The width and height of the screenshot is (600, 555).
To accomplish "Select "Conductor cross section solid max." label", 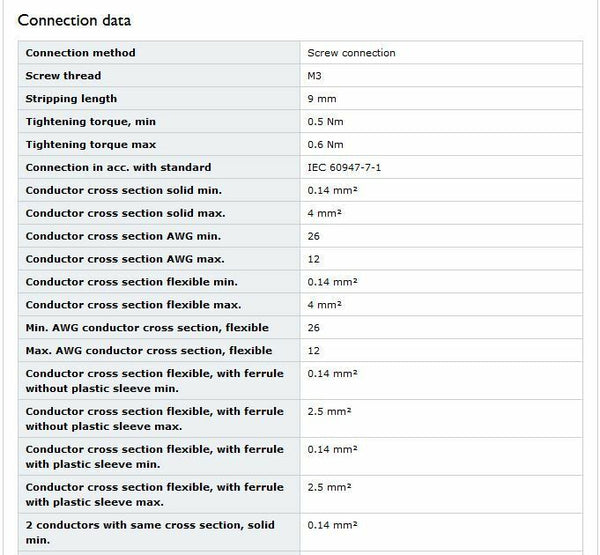I will click(125, 213).
